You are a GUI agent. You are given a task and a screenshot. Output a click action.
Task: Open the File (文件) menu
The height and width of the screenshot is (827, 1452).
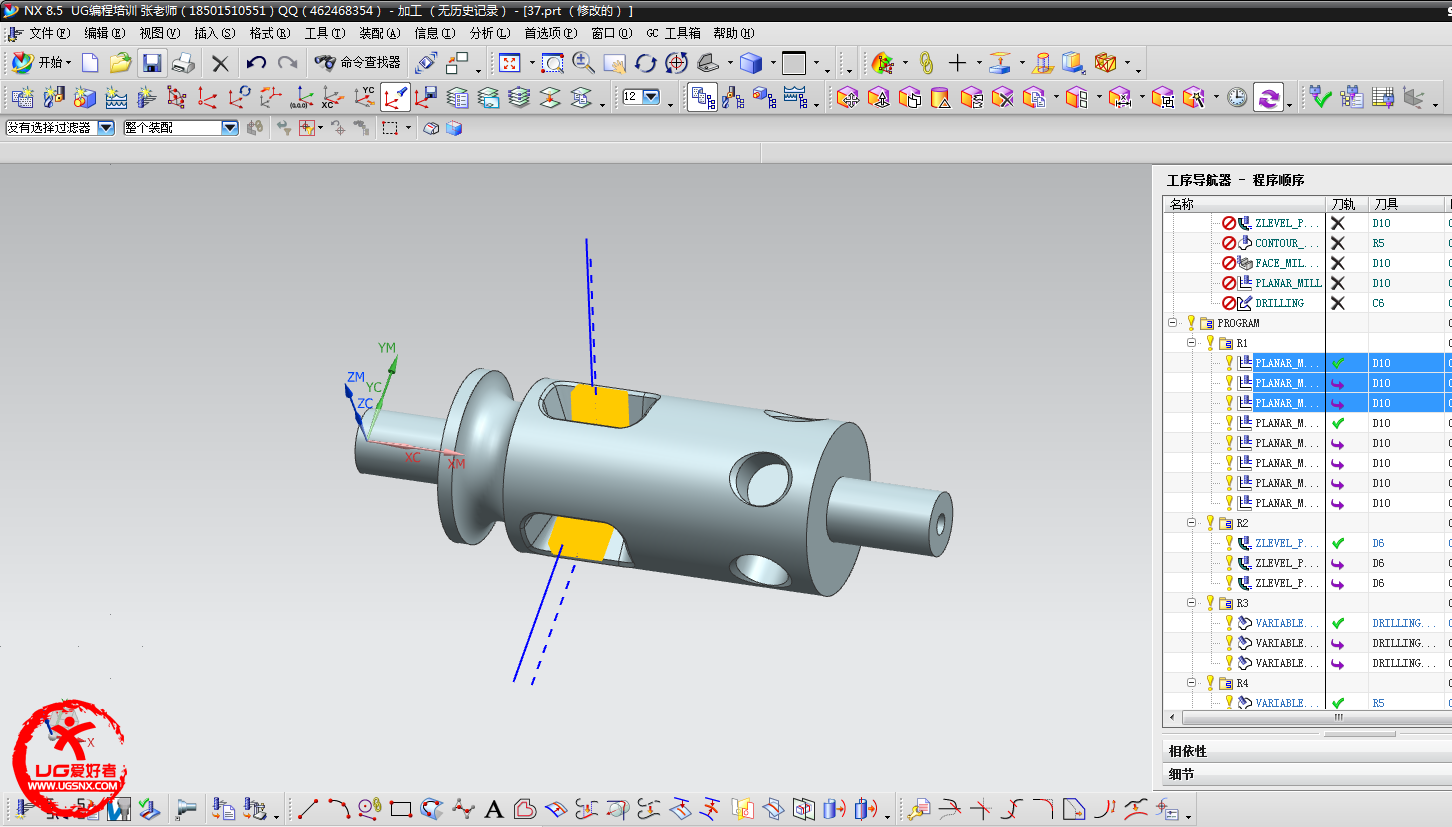(49, 33)
